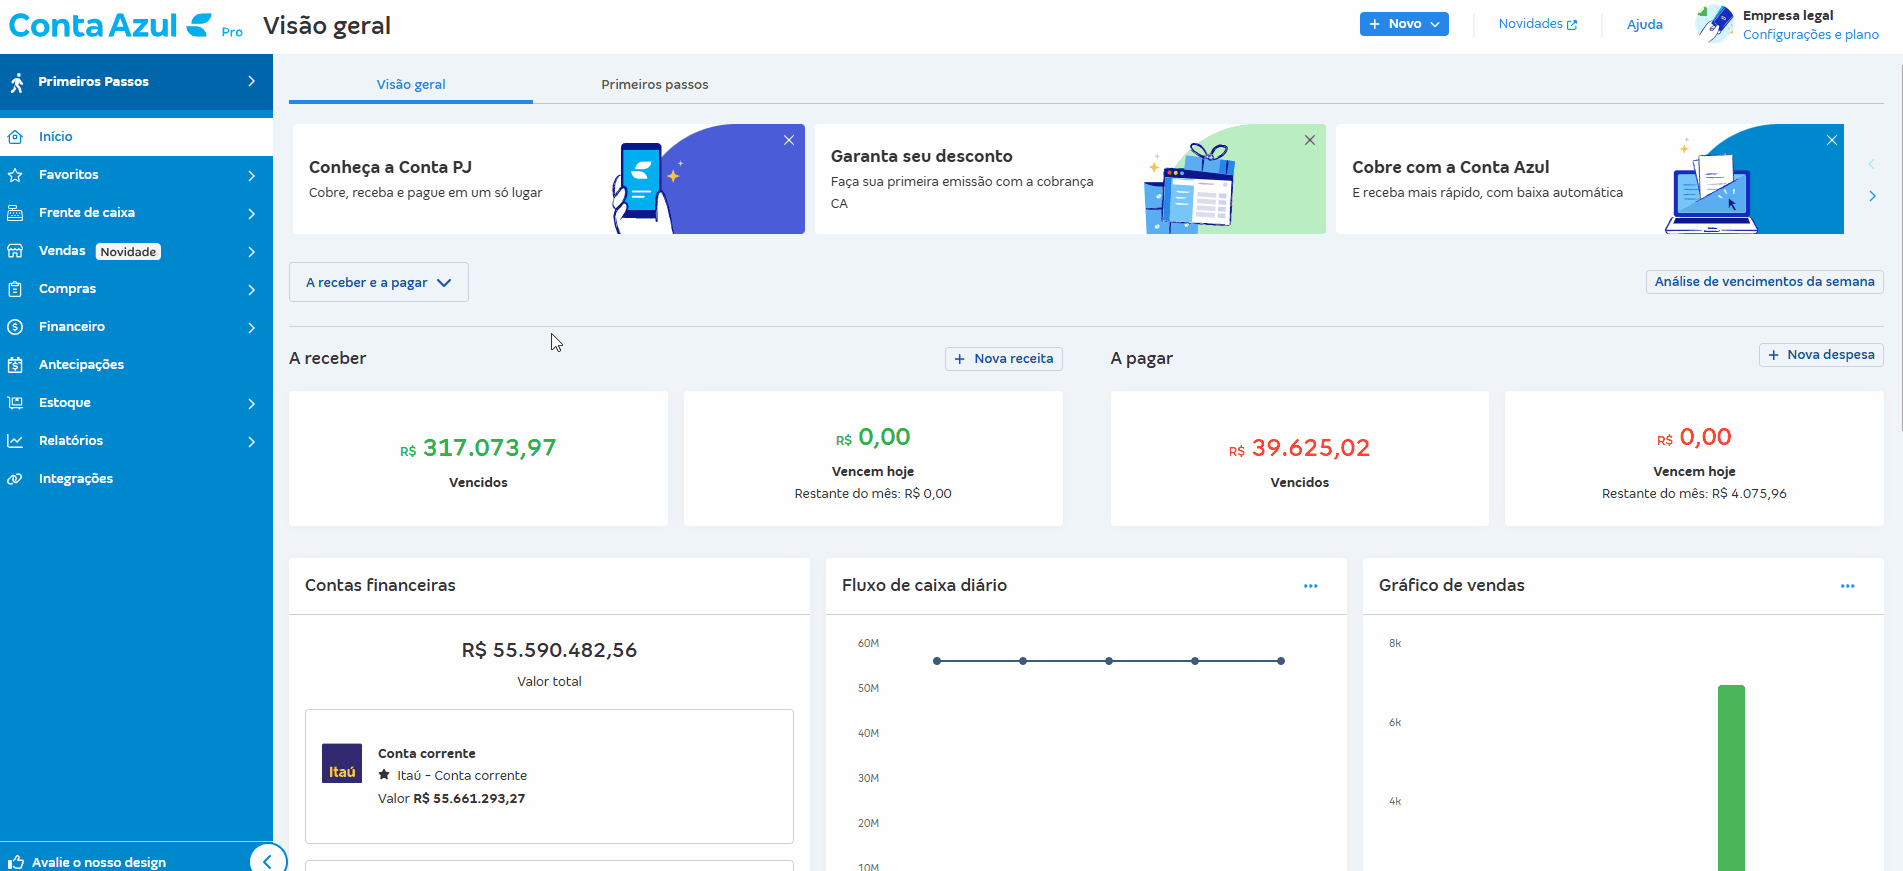This screenshot has height=871, width=1903.
Task: Click the company rocket avatar icon
Action: (x=1715, y=24)
